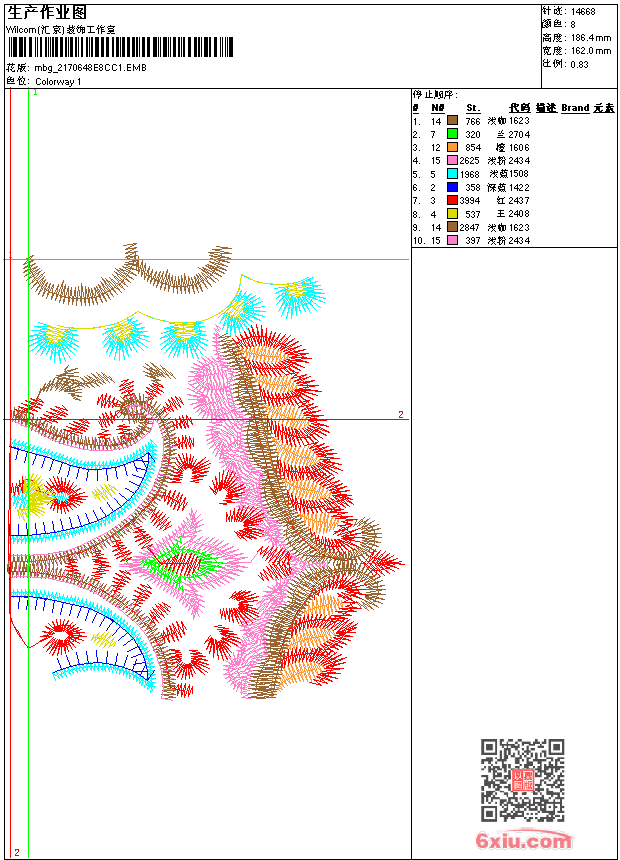Screen dimensions: 620x860
Task: Click thread code 2437 in row 7
Action: click(519, 201)
